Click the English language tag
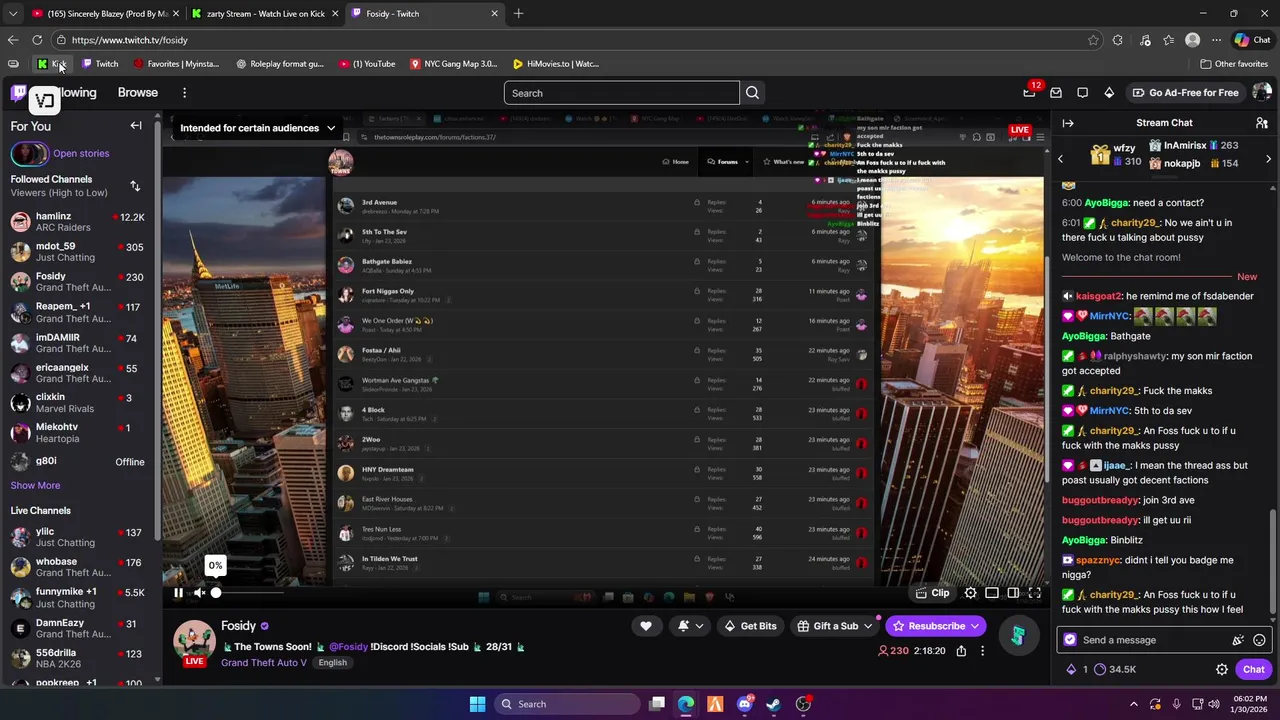This screenshot has width=1280, height=720. click(333, 663)
